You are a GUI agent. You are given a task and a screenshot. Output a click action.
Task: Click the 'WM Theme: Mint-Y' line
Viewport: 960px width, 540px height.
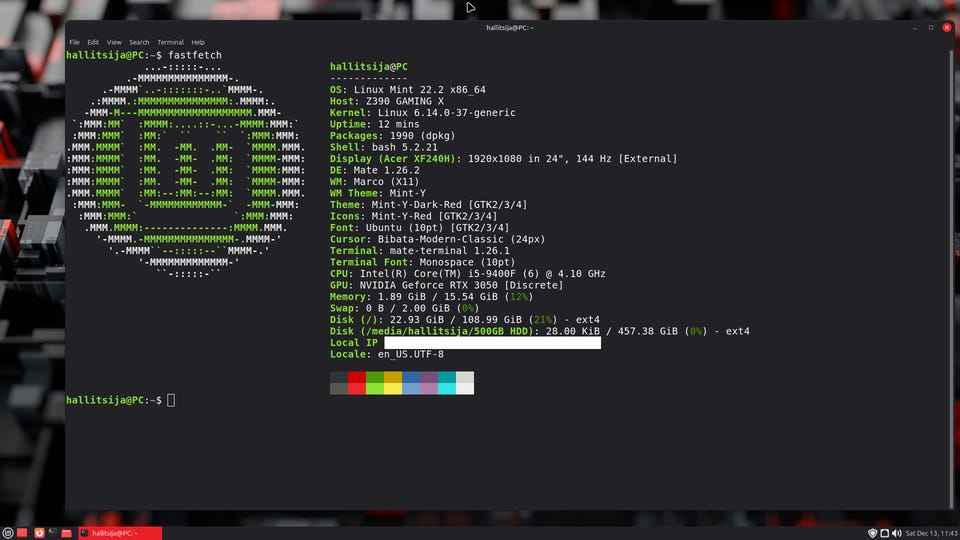(x=378, y=193)
